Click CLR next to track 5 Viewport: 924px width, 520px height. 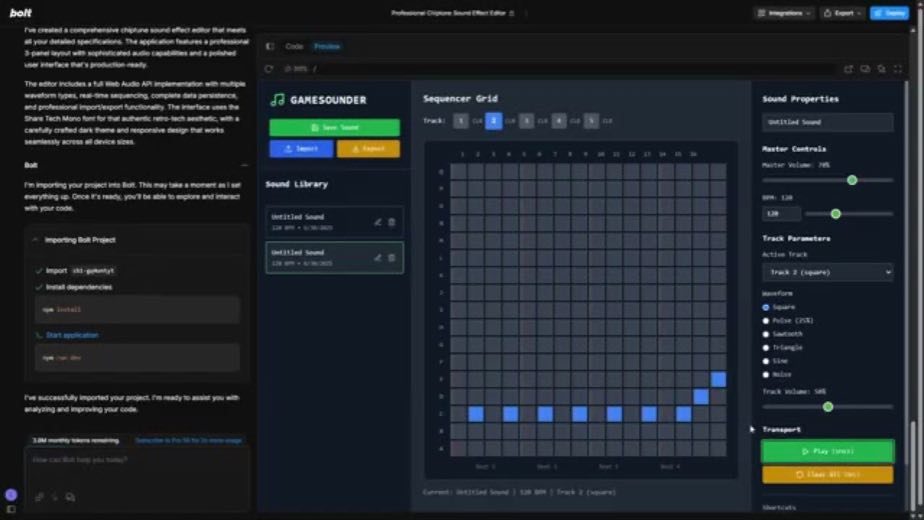(x=607, y=121)
